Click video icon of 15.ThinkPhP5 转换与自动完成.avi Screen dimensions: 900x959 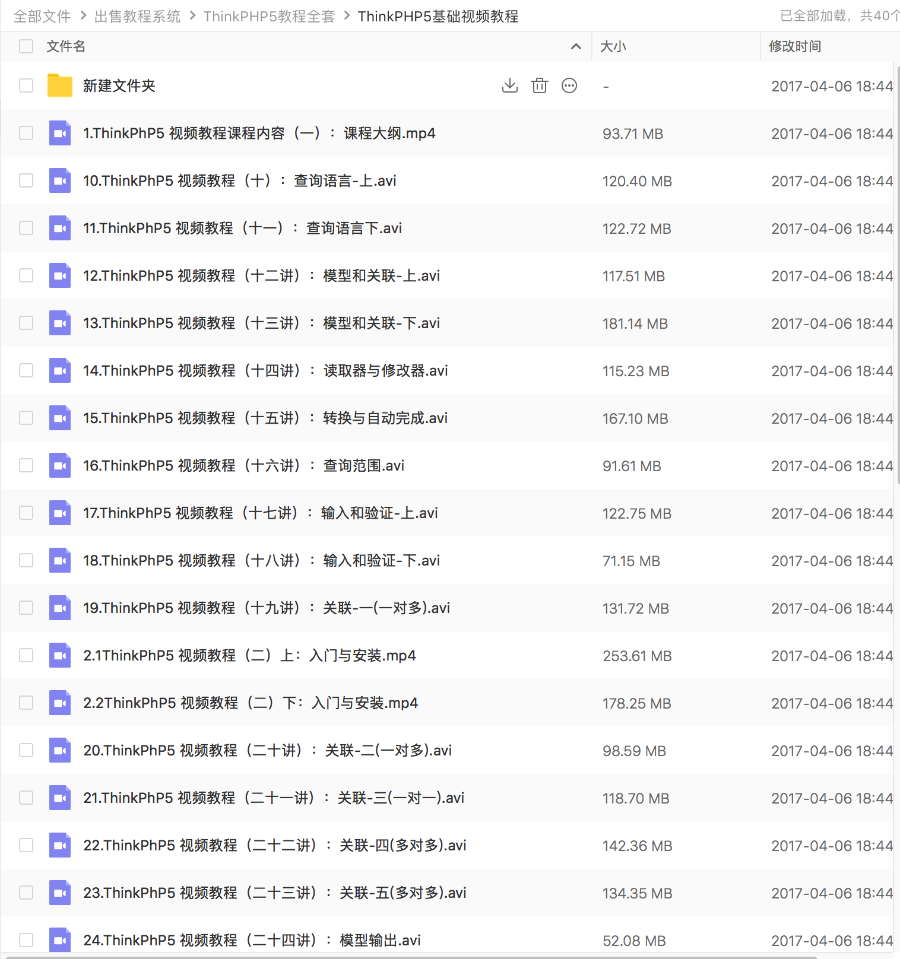pos(60,418)
